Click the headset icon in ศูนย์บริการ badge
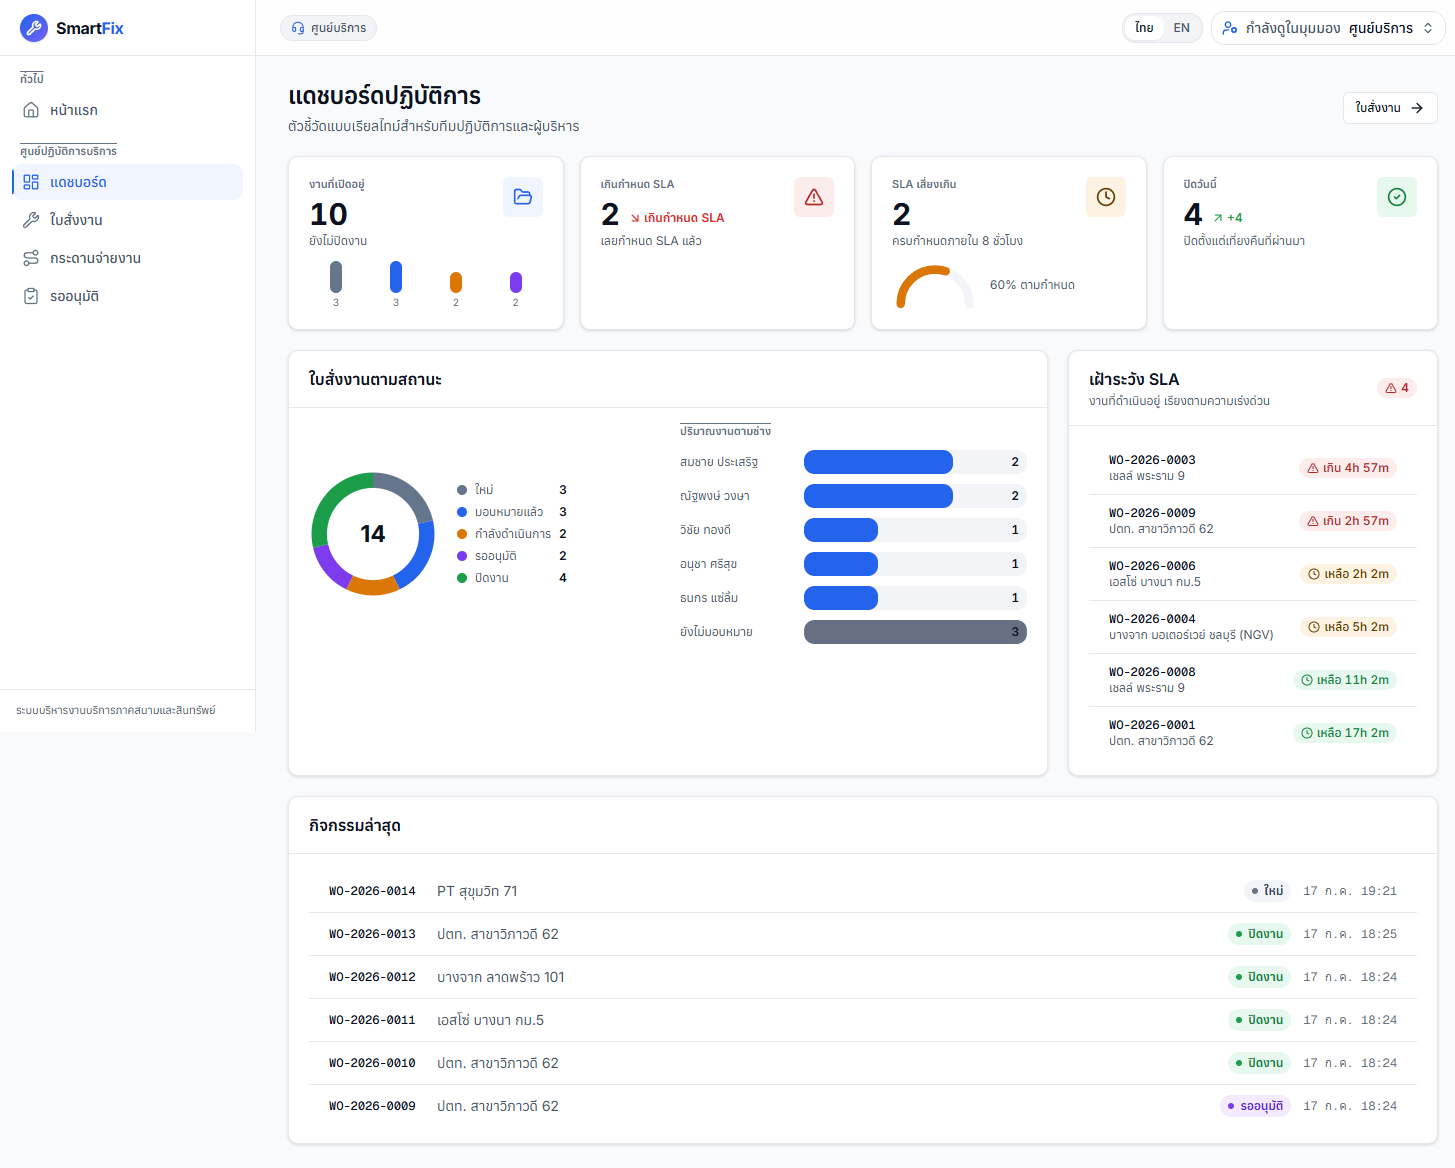Viewport: 1455px width, 1168px height. point(298,28)
